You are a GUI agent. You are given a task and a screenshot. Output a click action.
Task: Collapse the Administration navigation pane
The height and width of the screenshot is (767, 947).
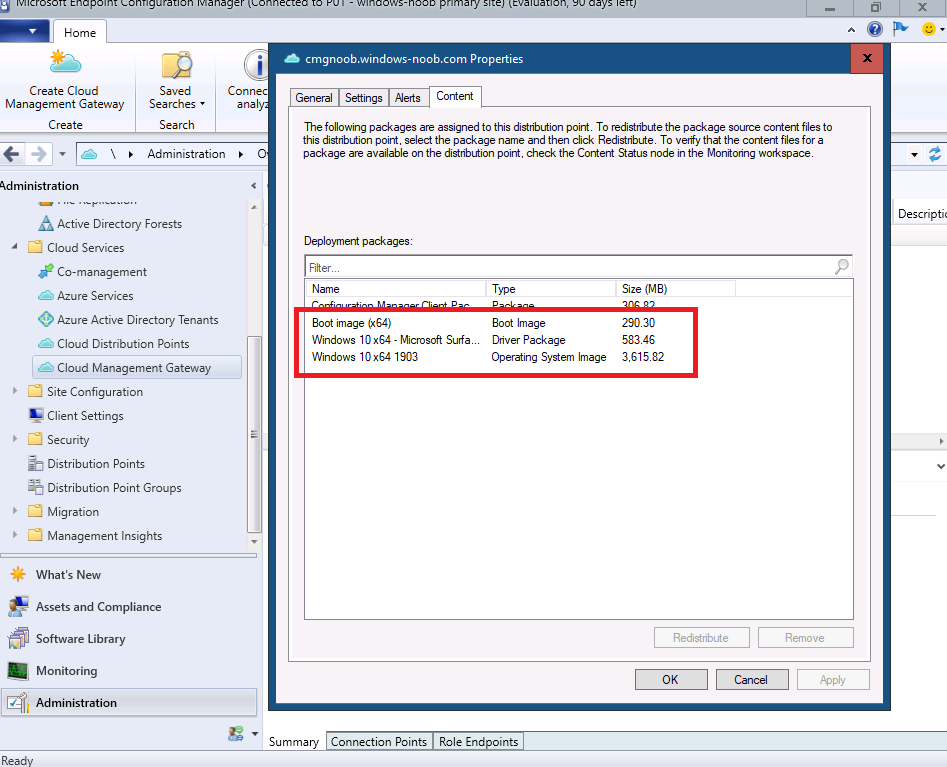(254, 185)
